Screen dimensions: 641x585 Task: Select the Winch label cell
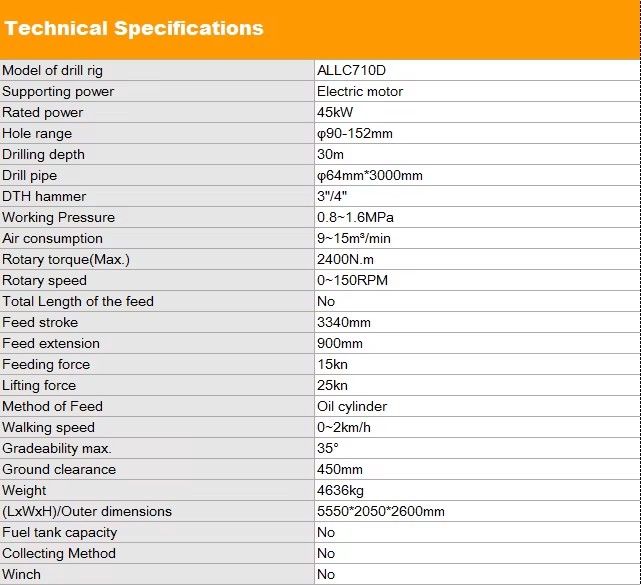[x=157, y=574]
